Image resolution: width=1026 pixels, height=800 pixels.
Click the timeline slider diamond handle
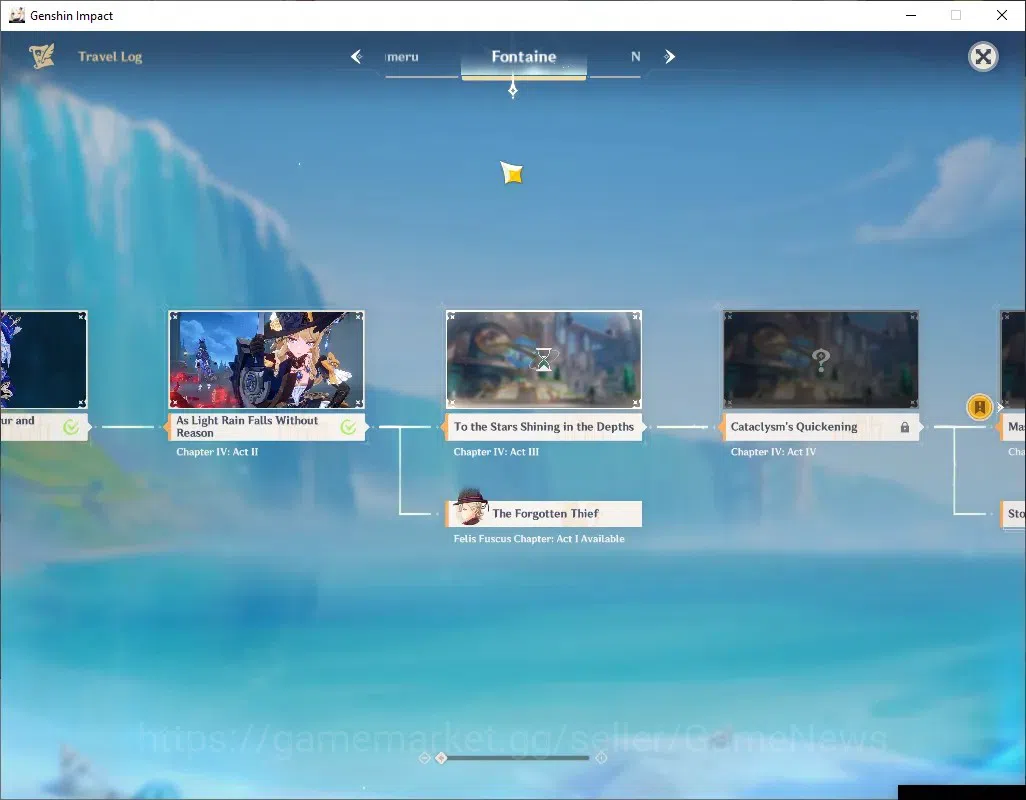[x=441, y=757]
